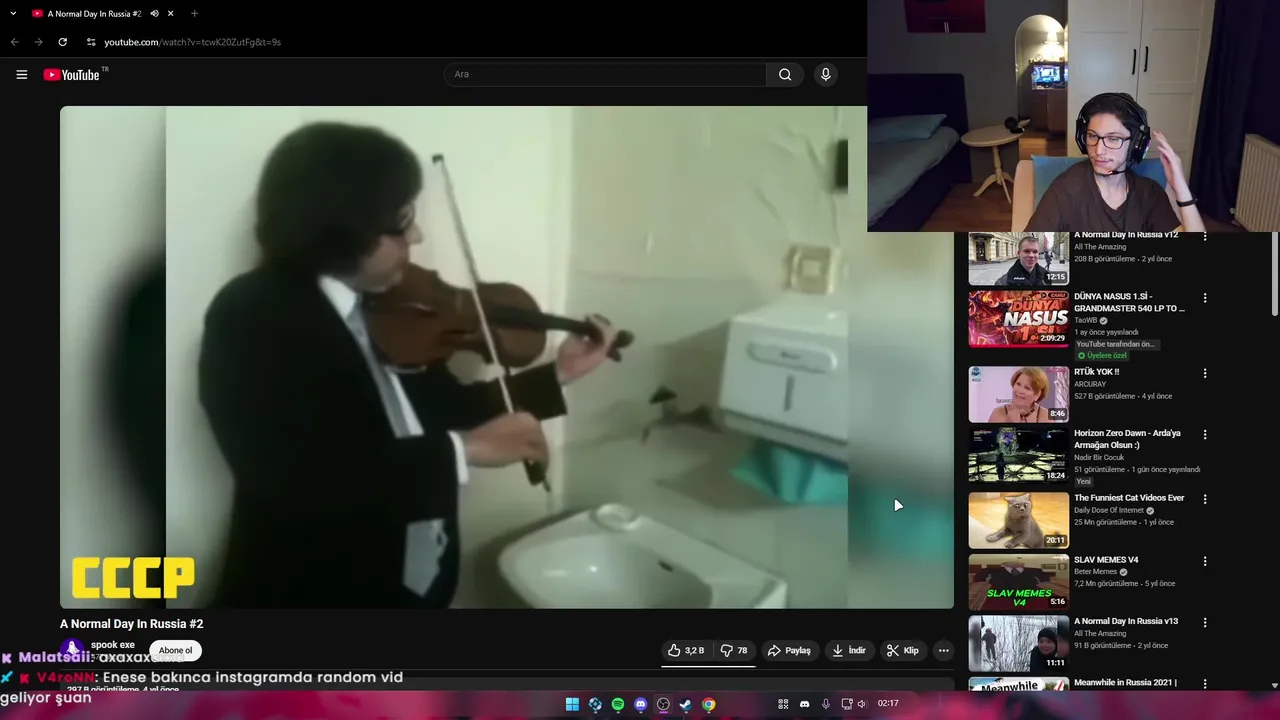This screenshot has height=720, width=1280.
Task: Open the ARCURAY channel name
Action: click(x=1090, y=384)
